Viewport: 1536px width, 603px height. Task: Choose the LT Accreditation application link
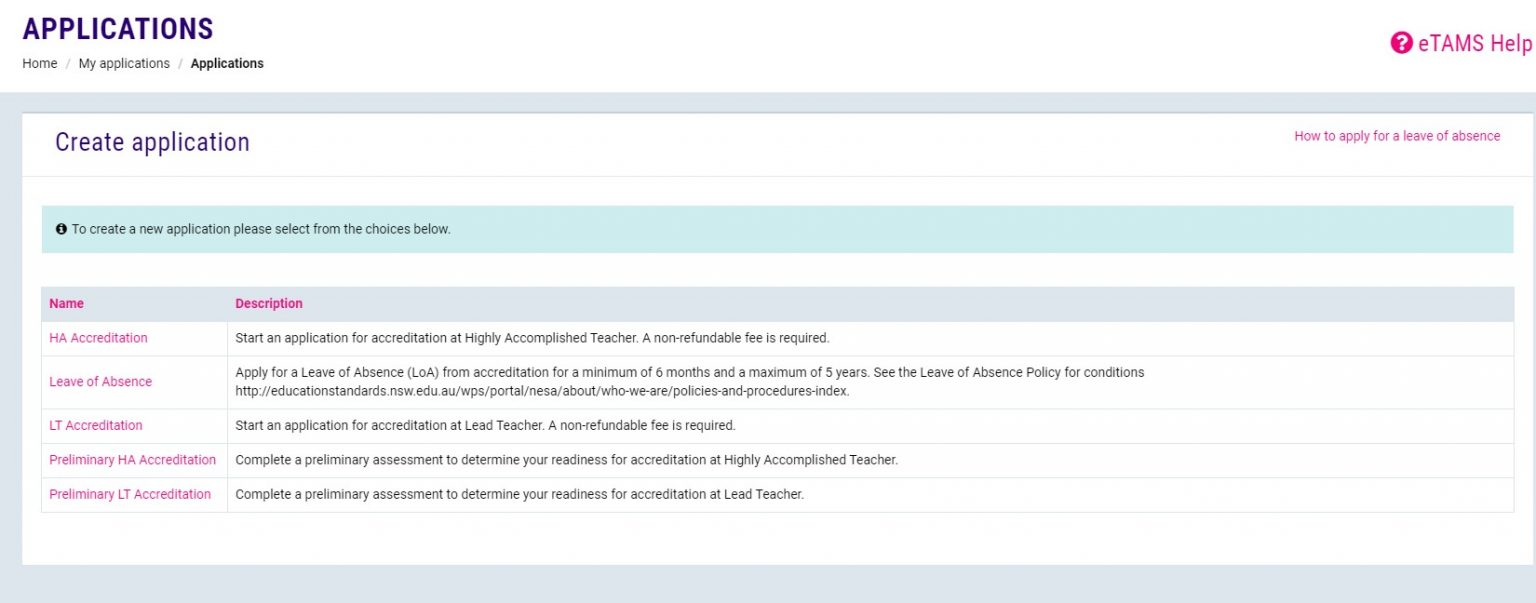coord(96,425)
